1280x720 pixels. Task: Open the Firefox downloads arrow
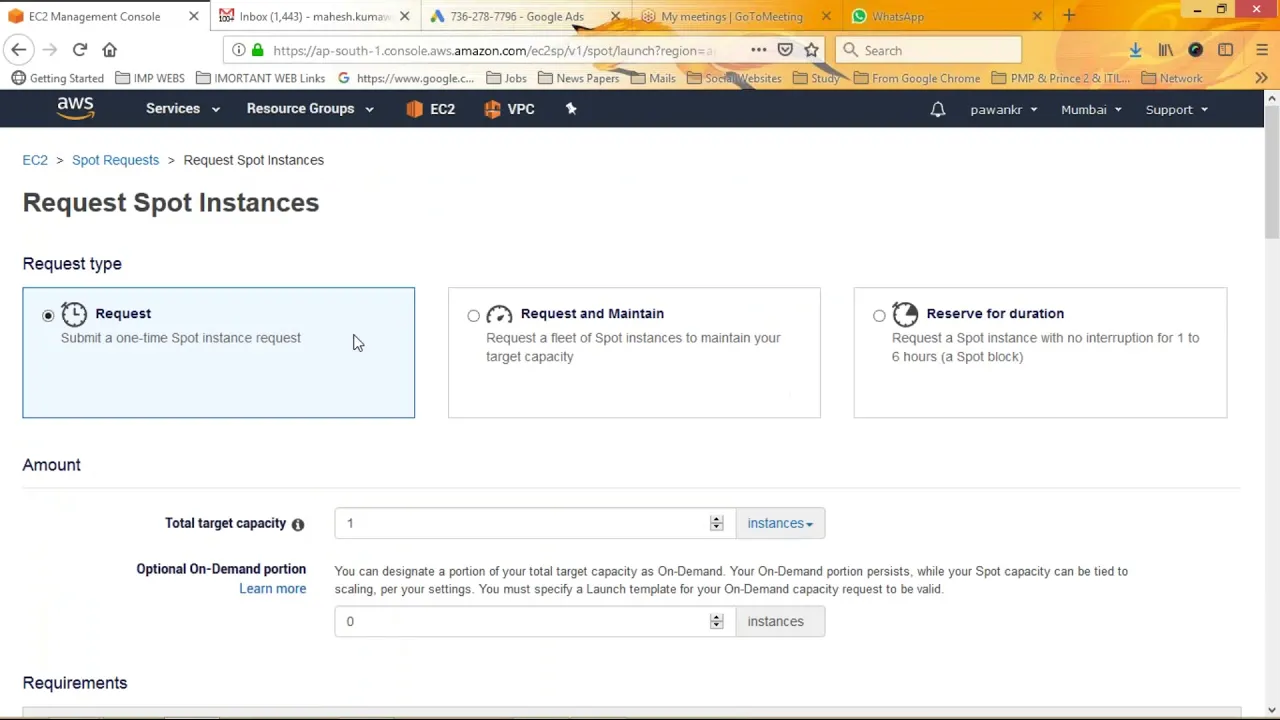1135,50
